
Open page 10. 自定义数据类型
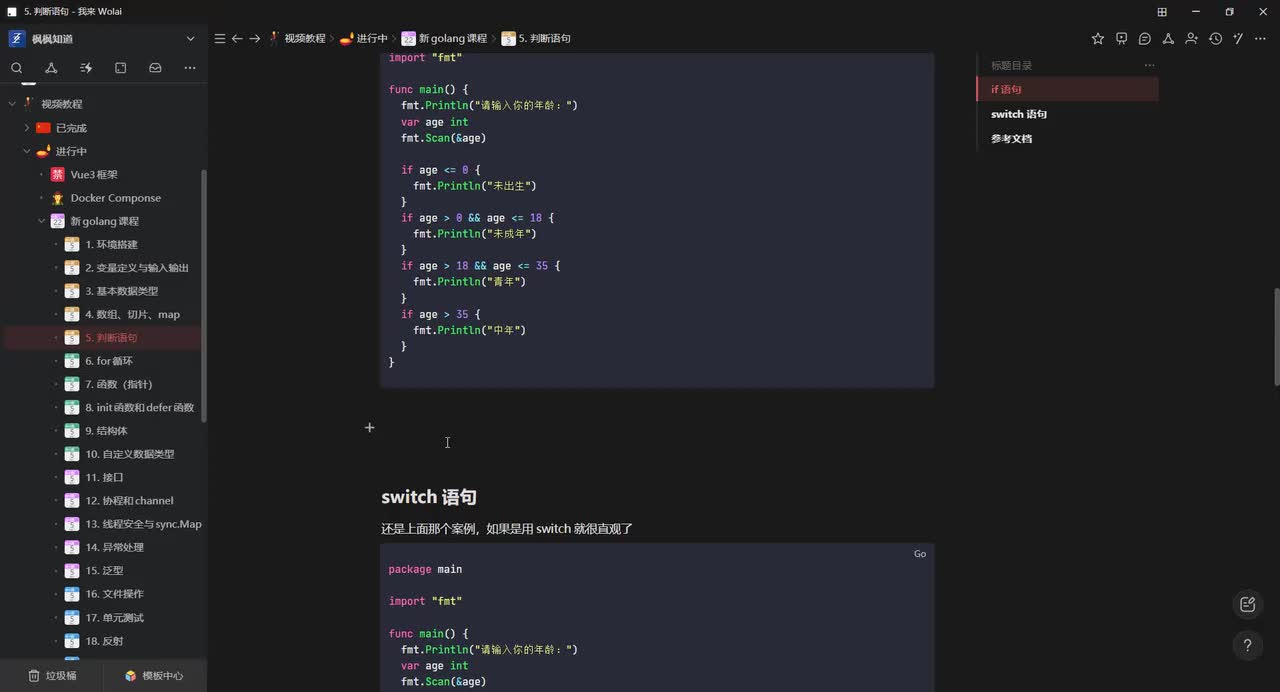point(129,454)
